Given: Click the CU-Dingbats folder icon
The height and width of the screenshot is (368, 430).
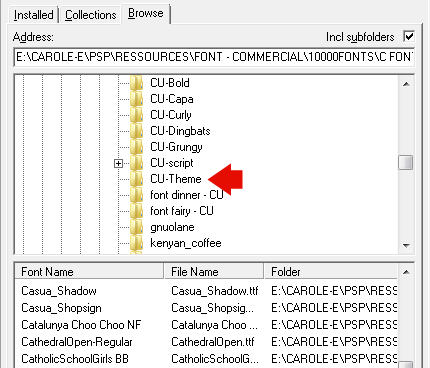Looking at the screenshot, I should (x=137, y=131).
